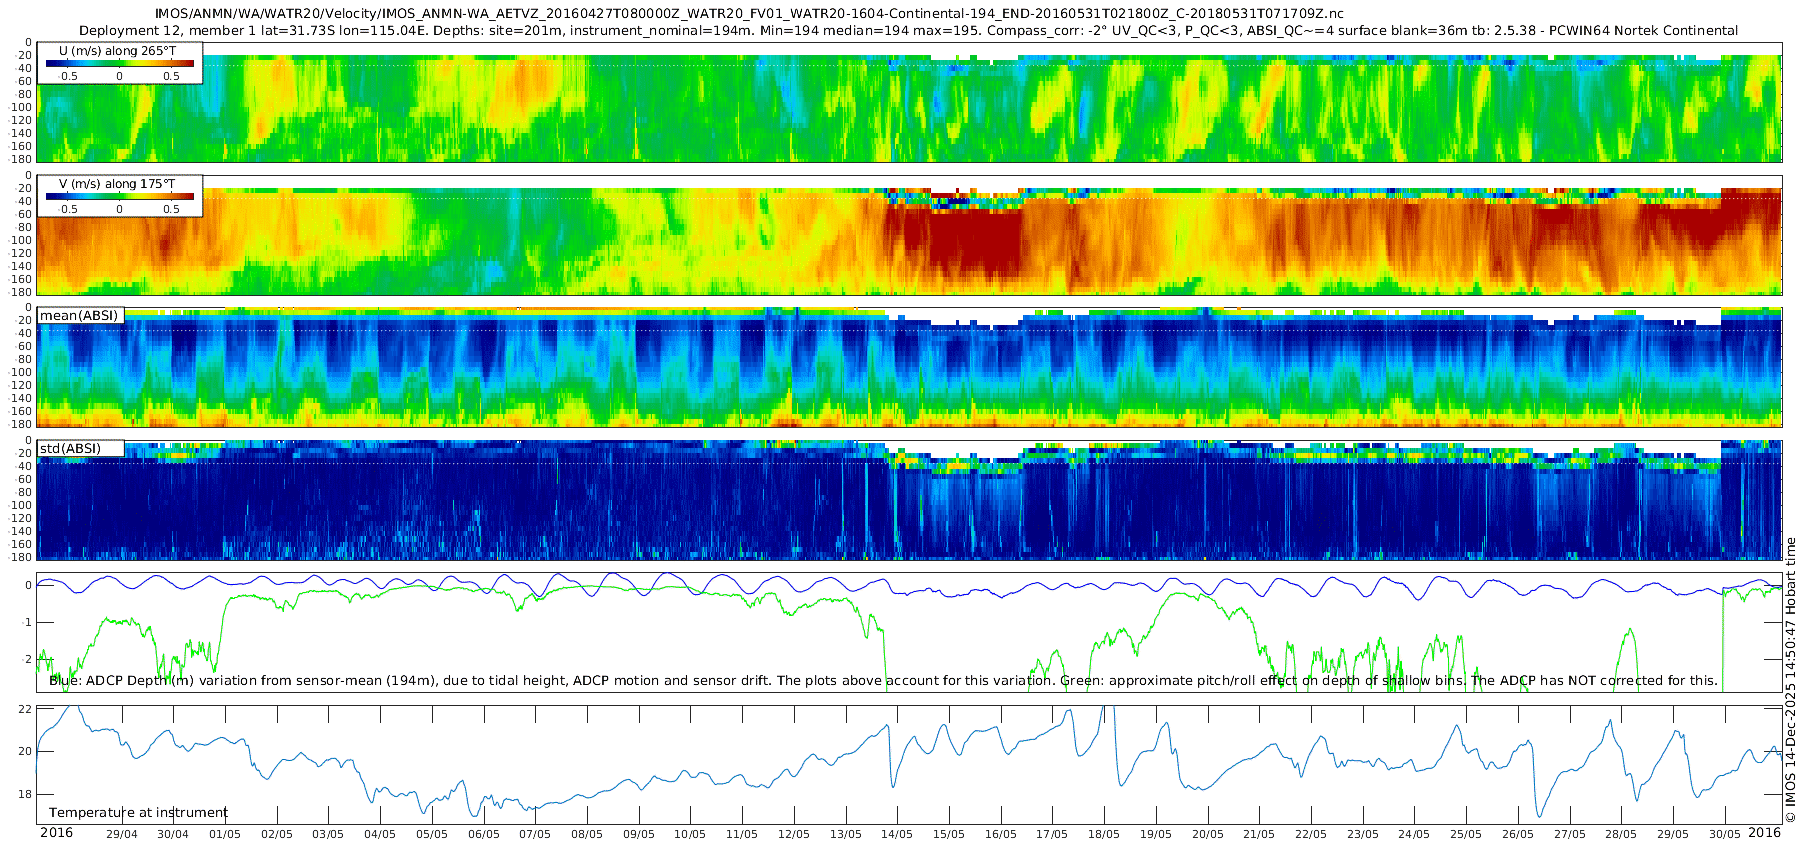
Task: Click the 23/05 date tick label
Action: point(1363,835)
